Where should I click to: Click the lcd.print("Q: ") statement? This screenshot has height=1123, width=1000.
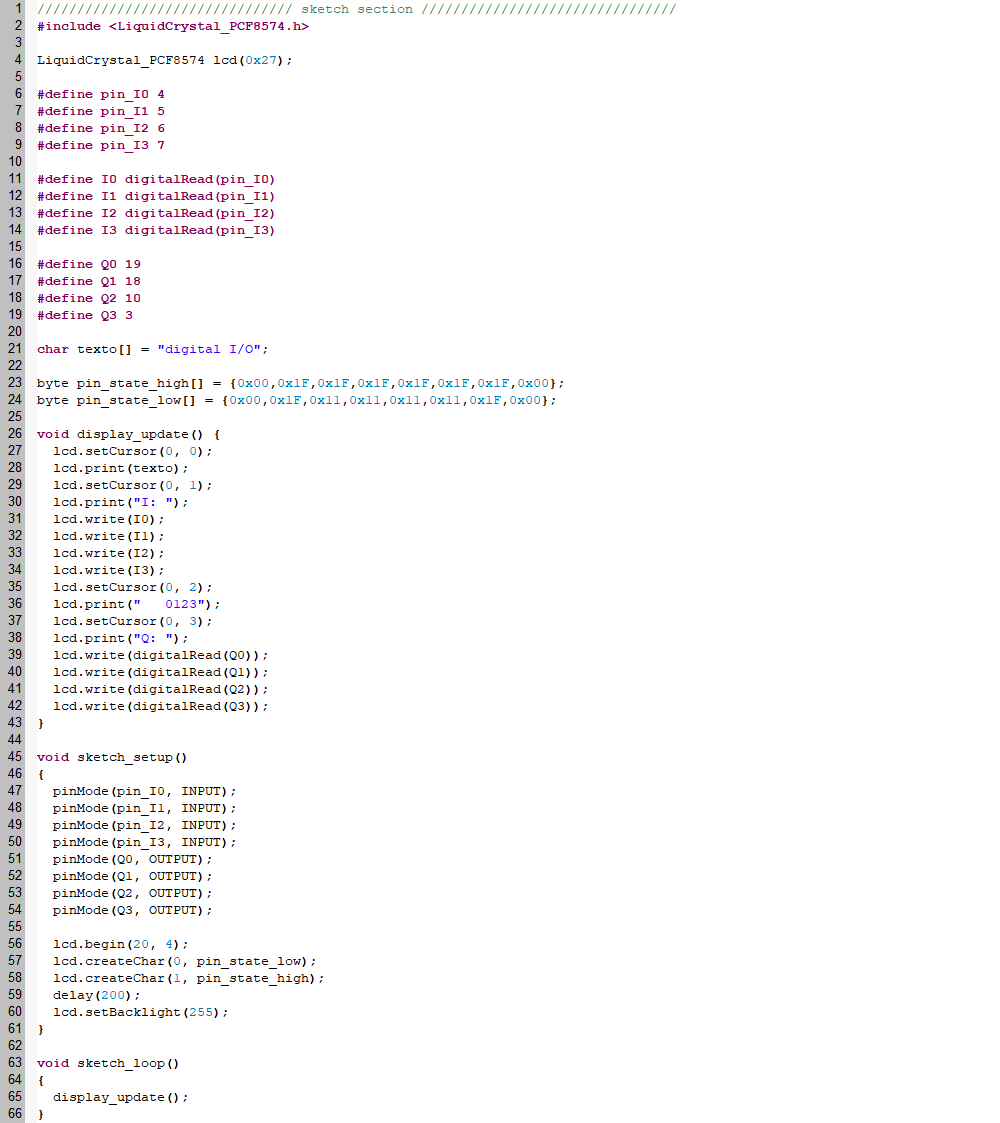click(x=120, y=638)
